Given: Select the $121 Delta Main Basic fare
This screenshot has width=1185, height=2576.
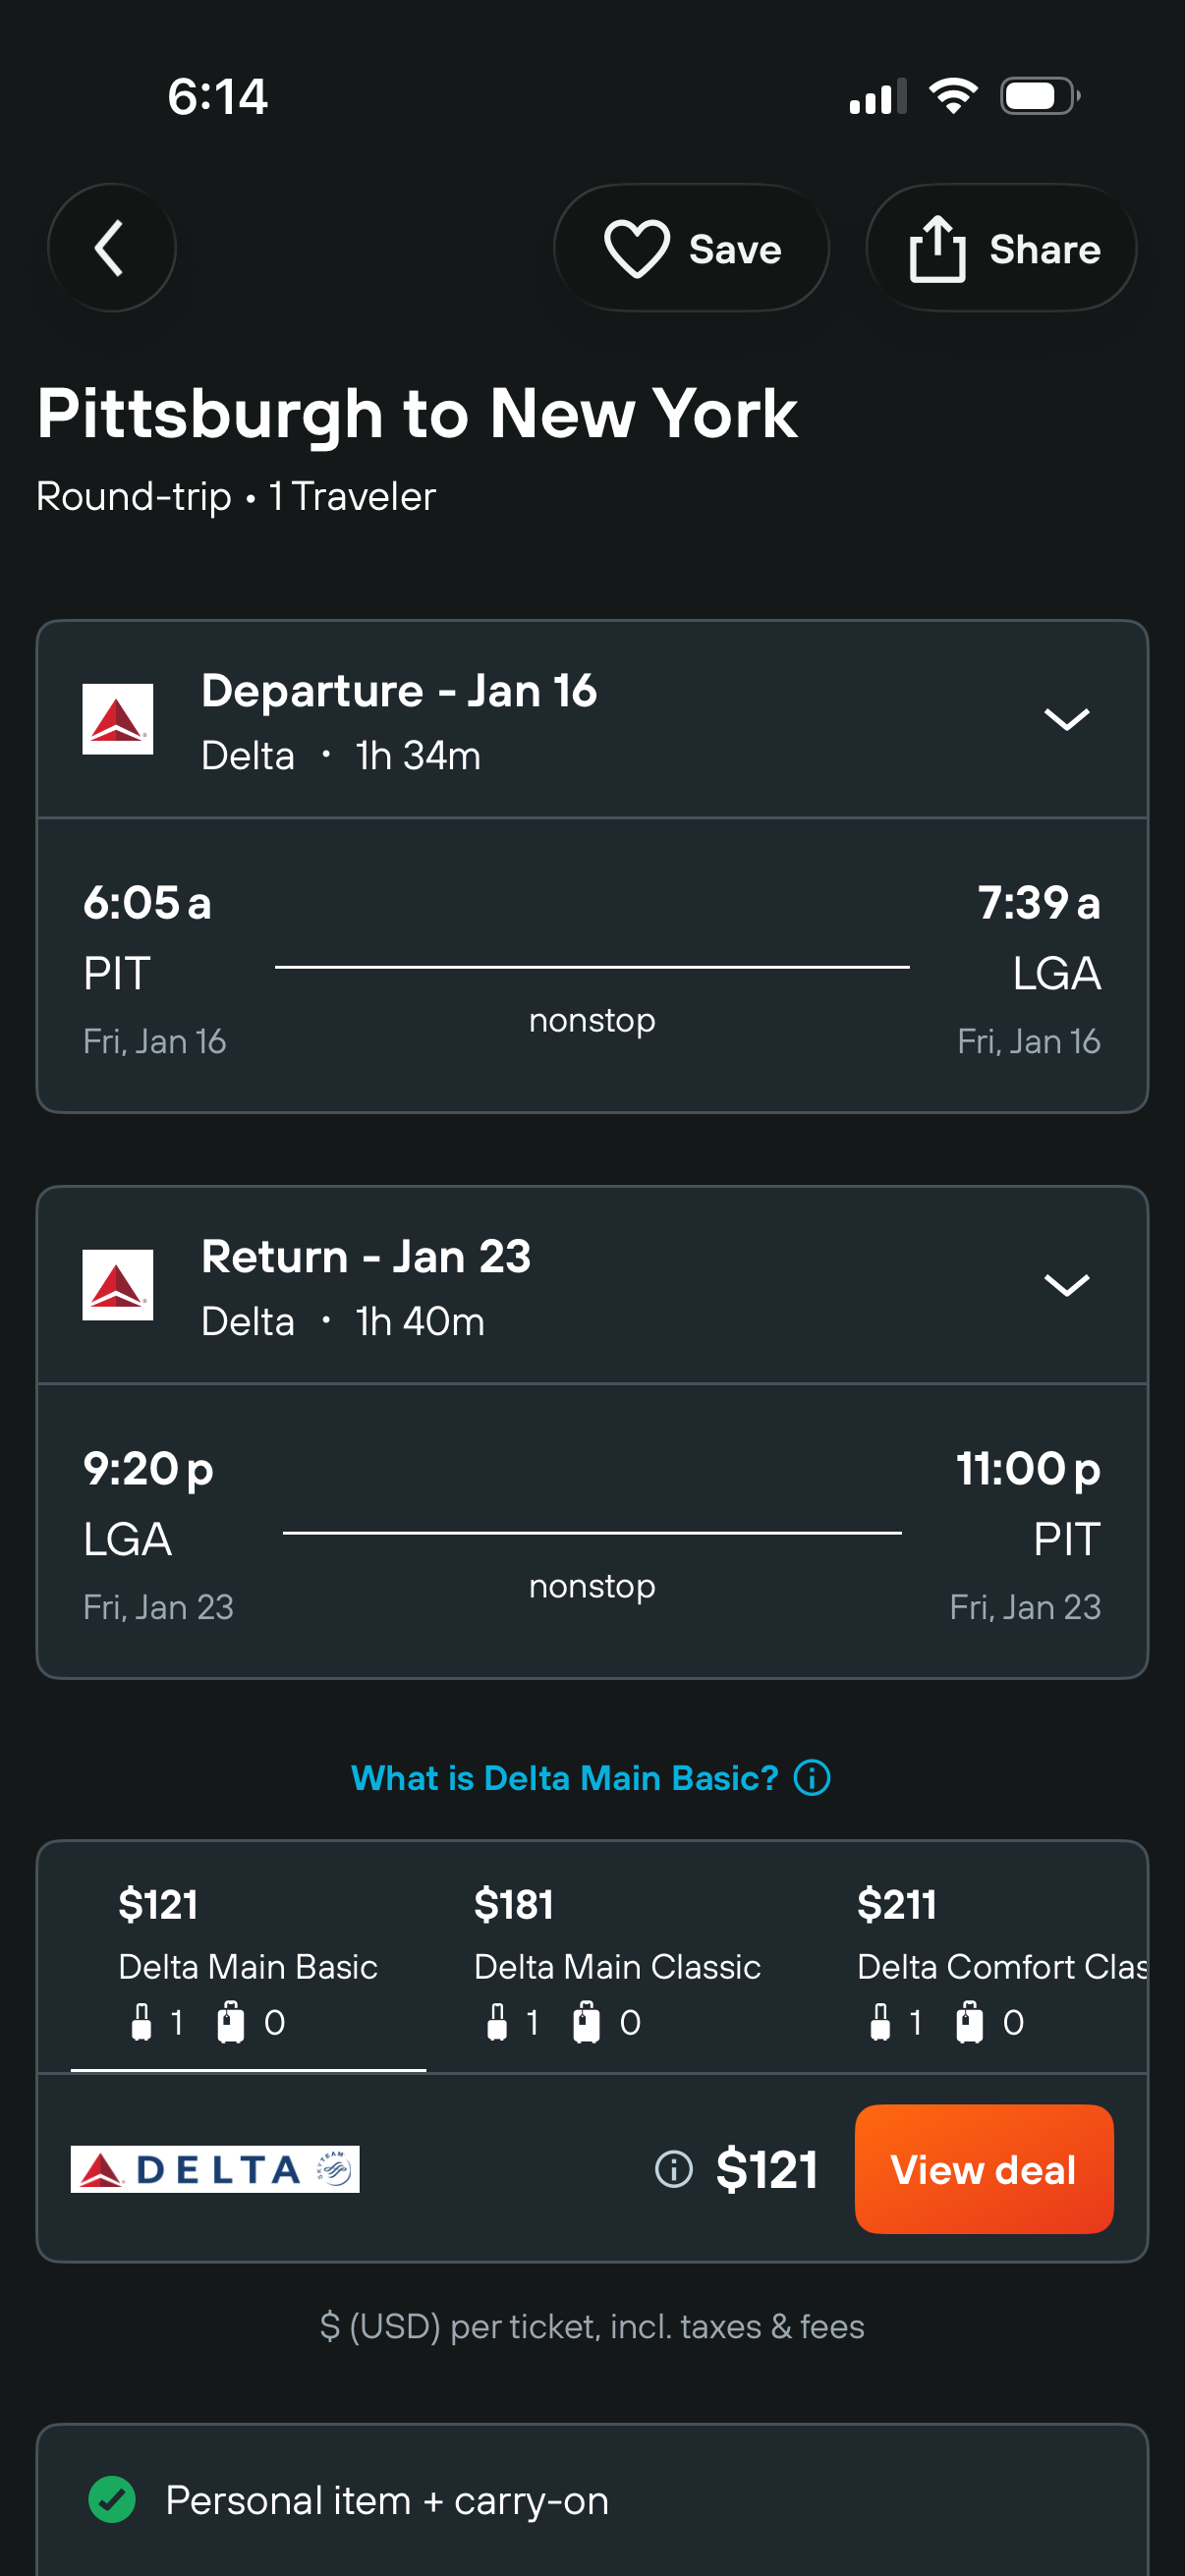Looking at the screenshot, I should tap(248, 1958).
